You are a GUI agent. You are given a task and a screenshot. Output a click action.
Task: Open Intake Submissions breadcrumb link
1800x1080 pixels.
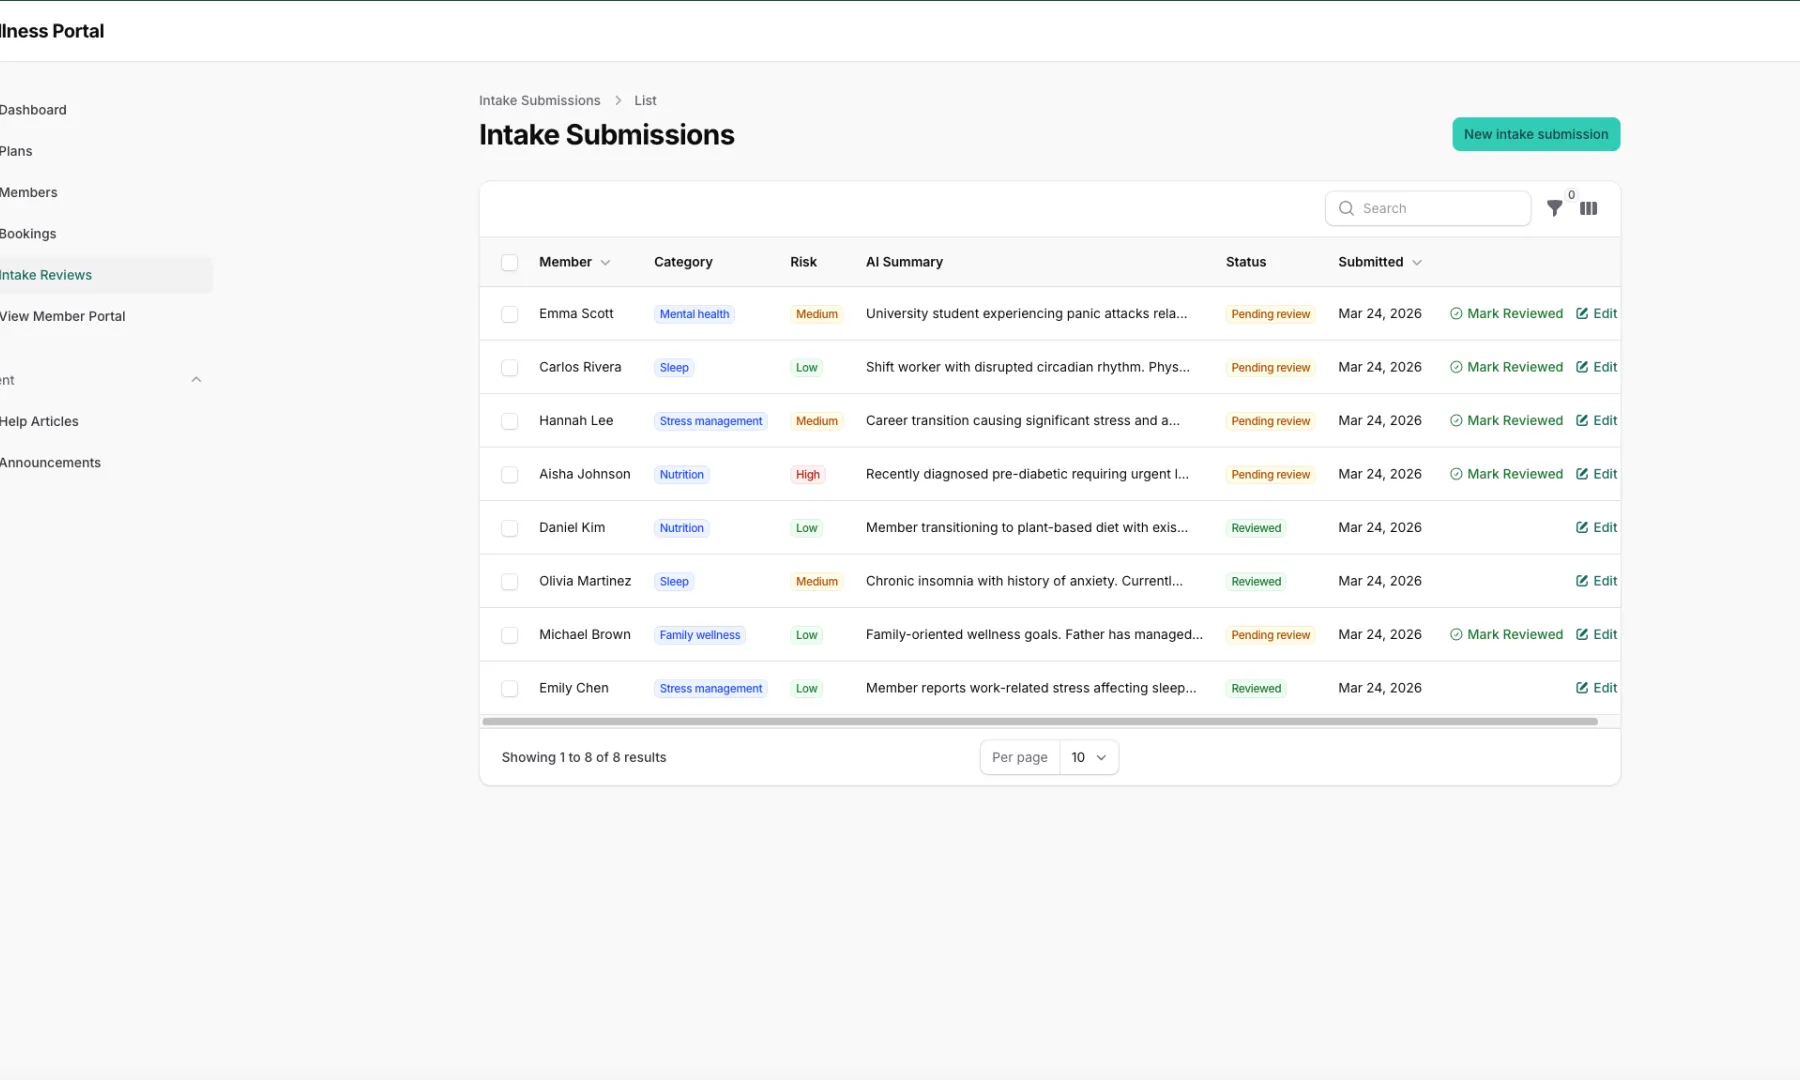click(x=539, y=100)
